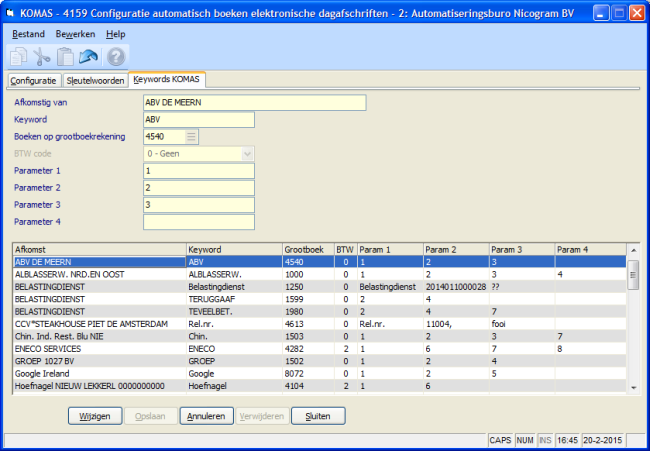Select the CCV*STEAKHOUSE PIET DE AMSTERDAM row
Viewport: 650px width, 451px height.
coord(319,324)
